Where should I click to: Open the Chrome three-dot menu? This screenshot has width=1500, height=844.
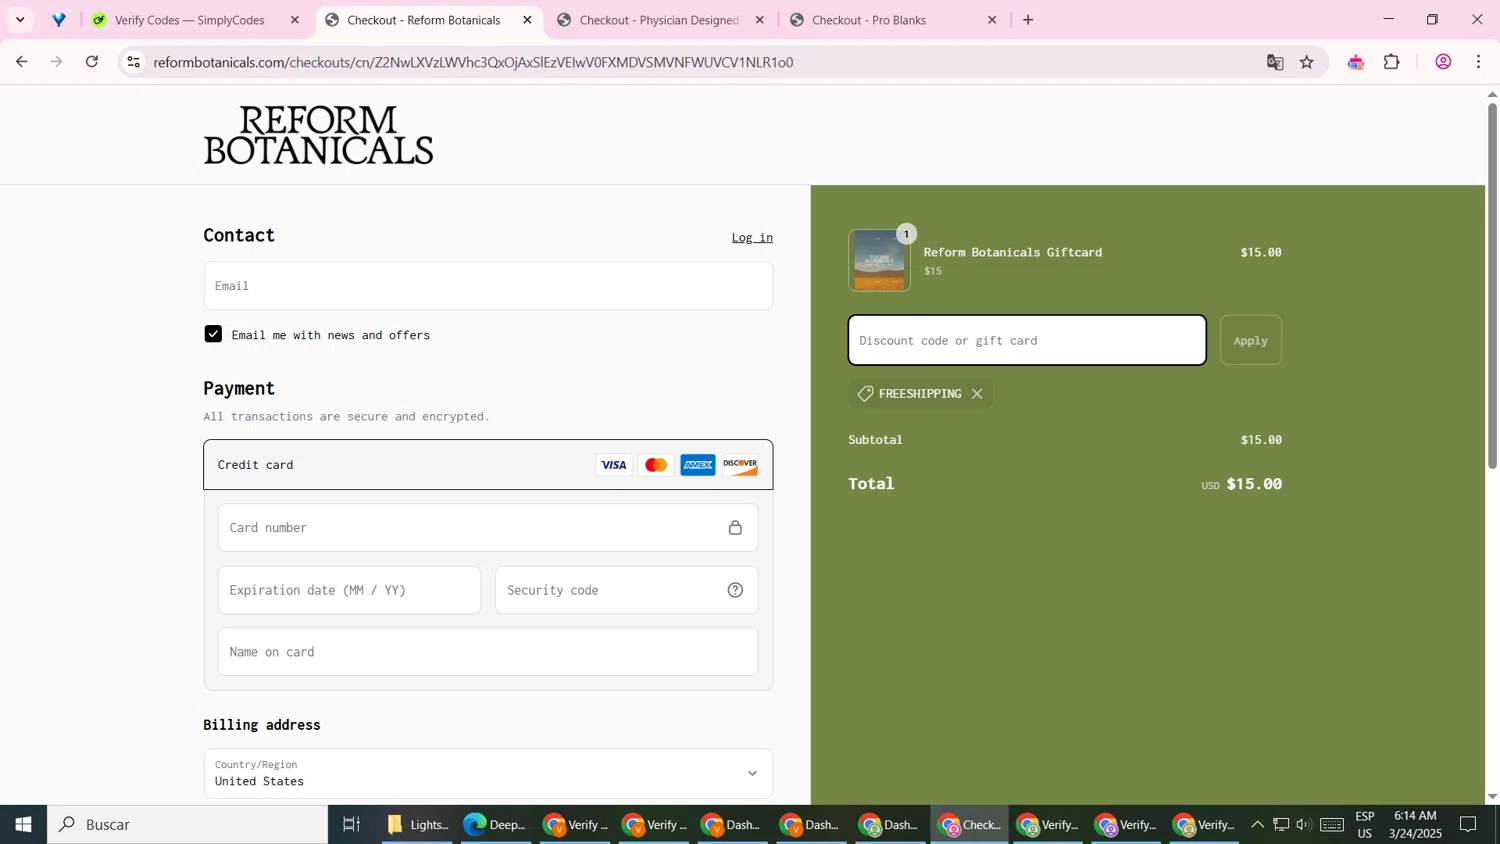point(1479,62)
